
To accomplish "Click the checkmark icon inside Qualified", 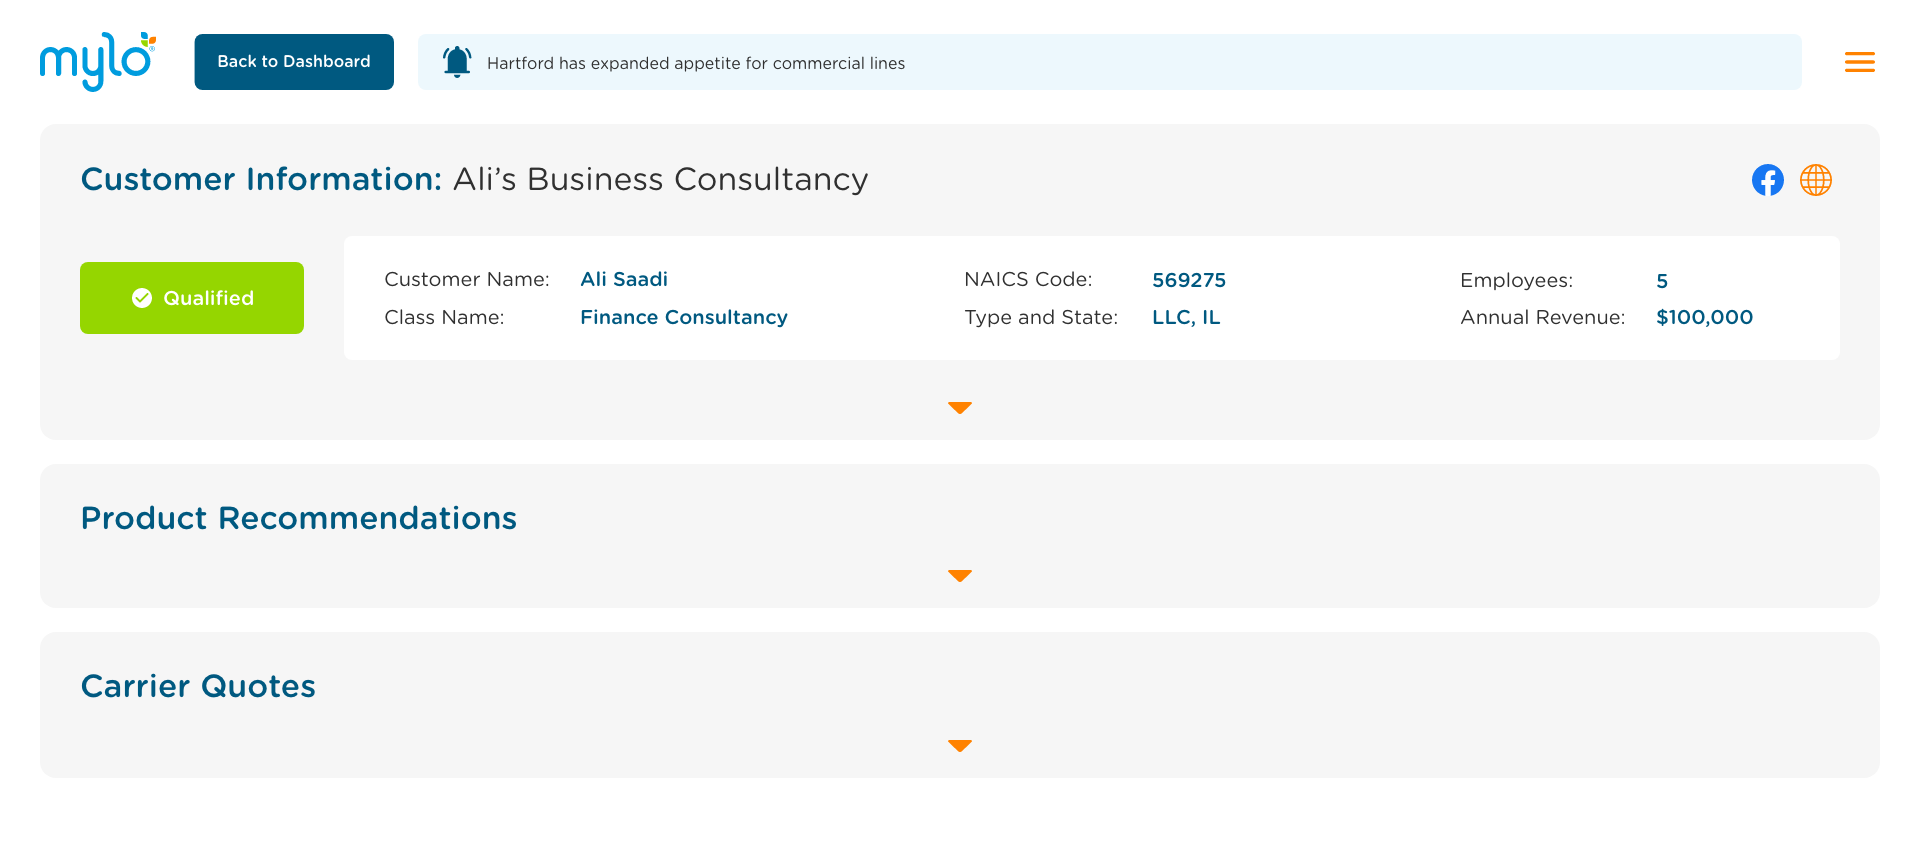I will coord(142,298).
